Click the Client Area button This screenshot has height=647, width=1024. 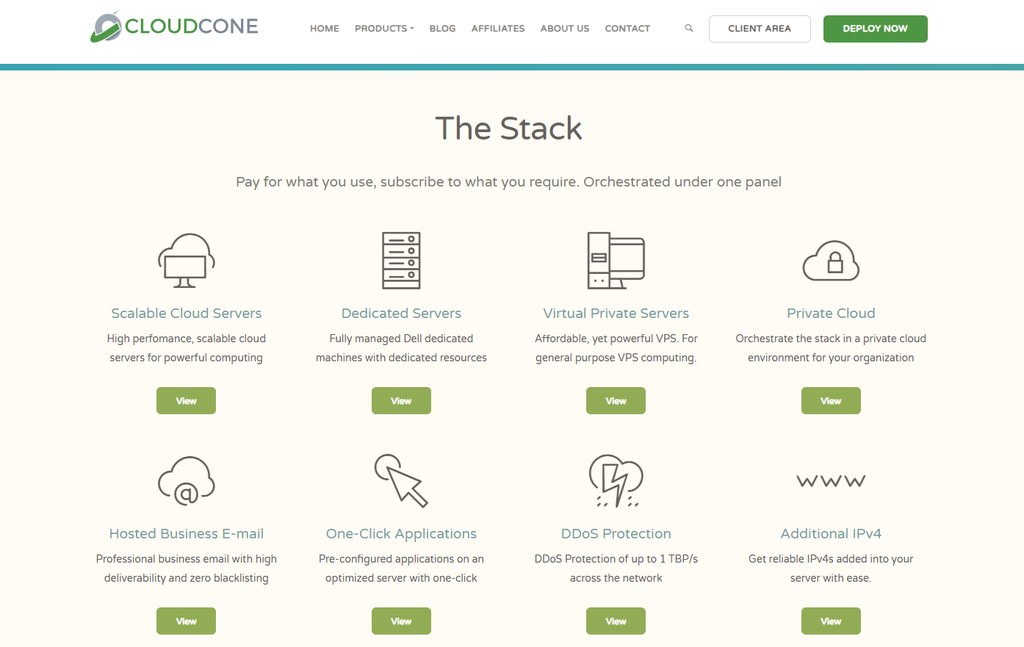click(x=760, y=29)
